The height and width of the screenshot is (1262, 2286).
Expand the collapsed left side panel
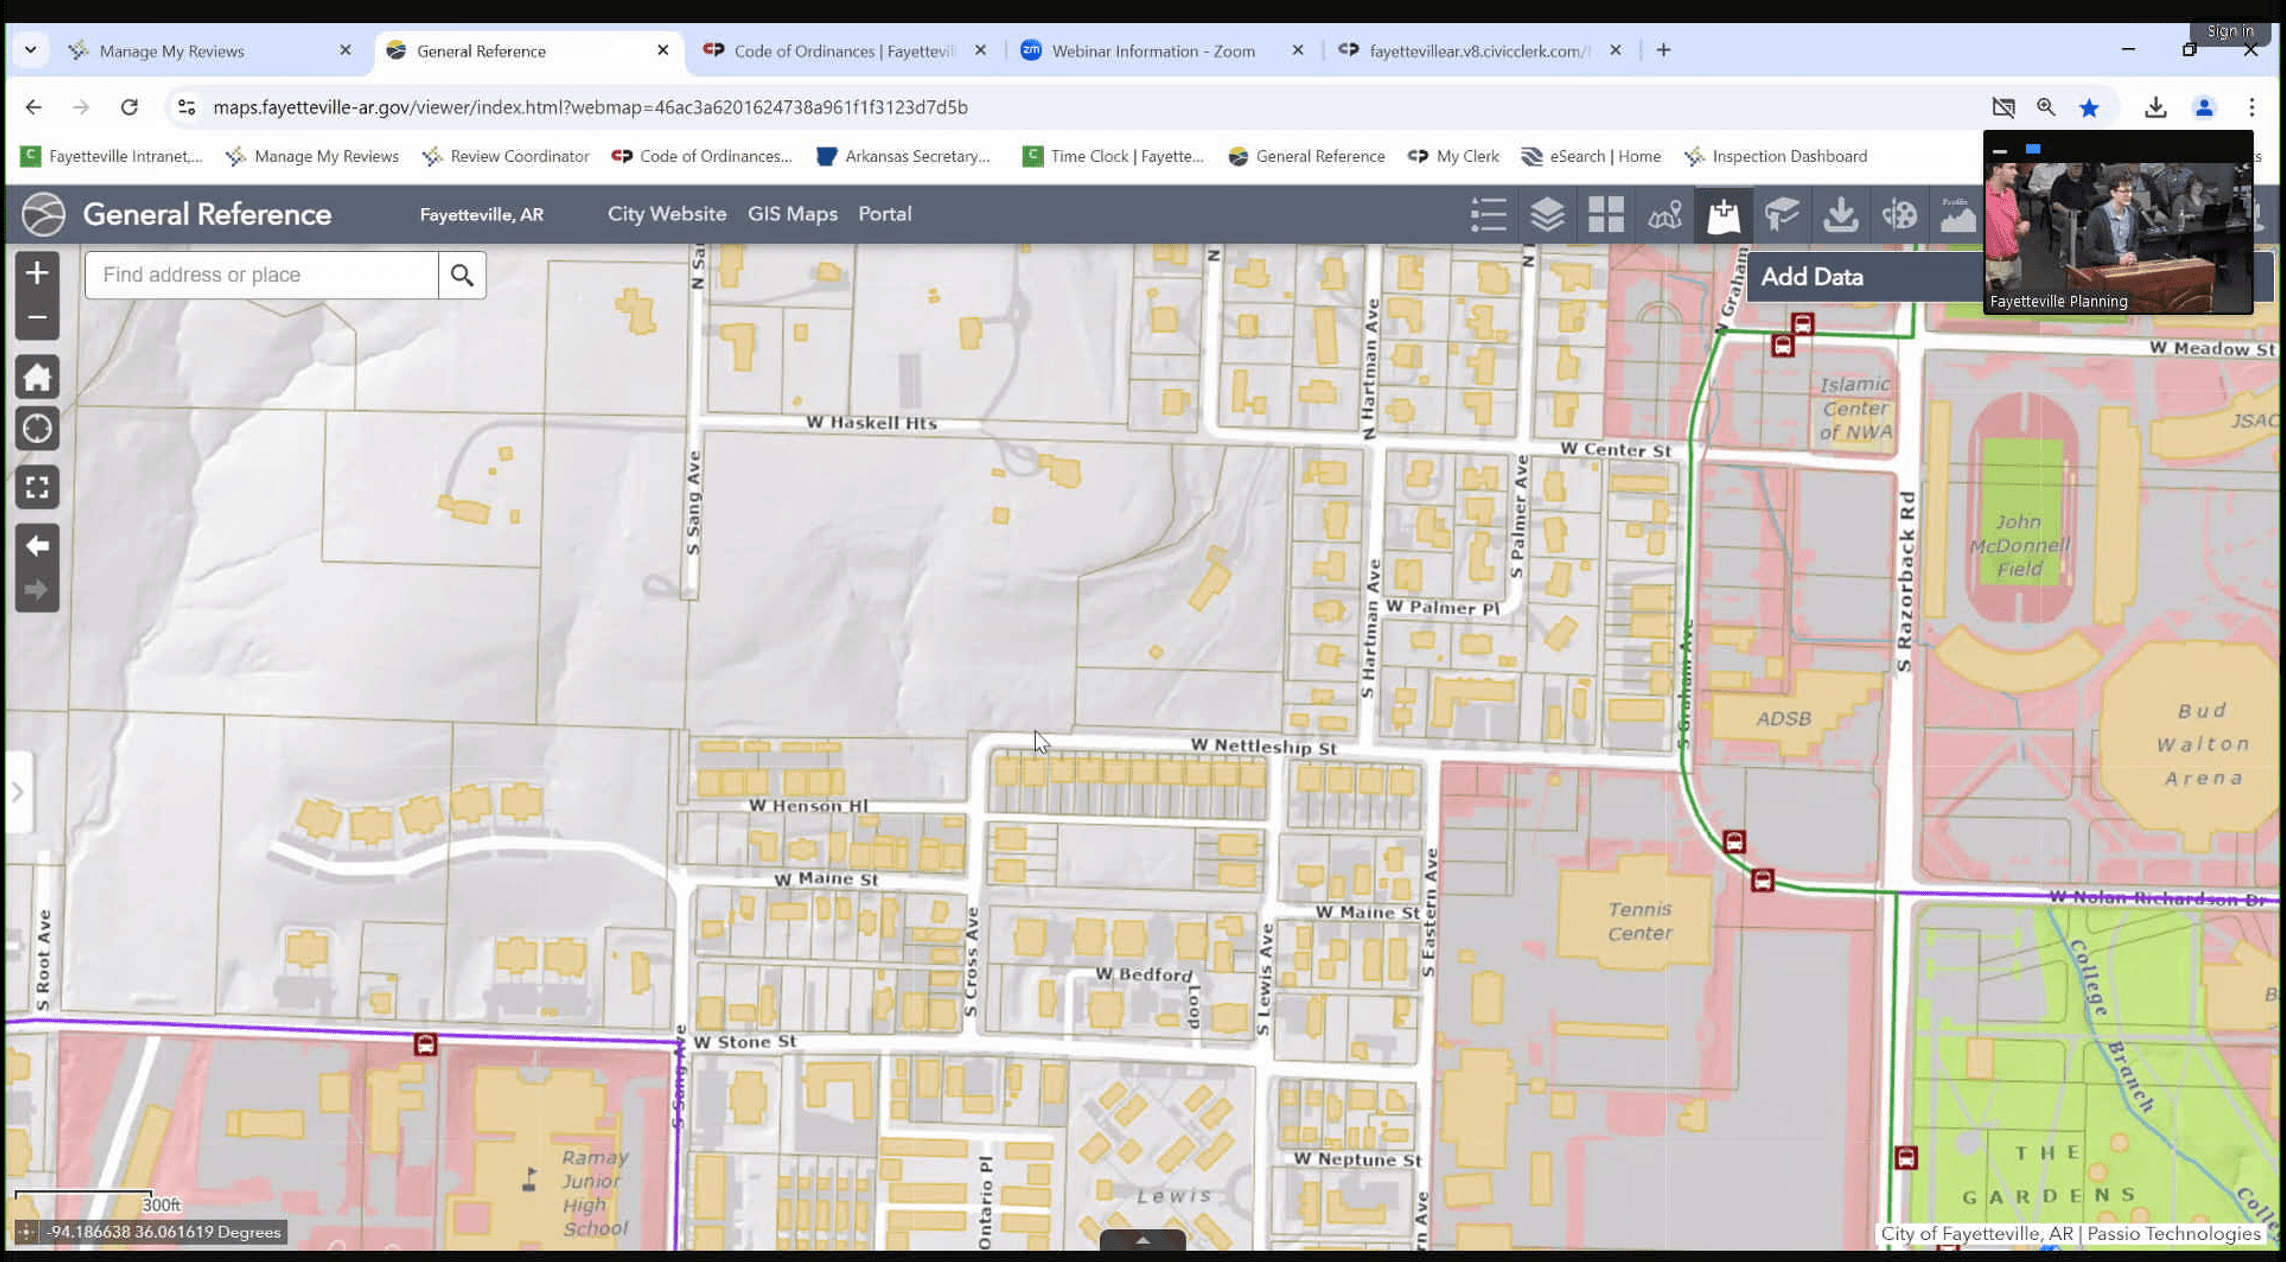click(17, 791)
